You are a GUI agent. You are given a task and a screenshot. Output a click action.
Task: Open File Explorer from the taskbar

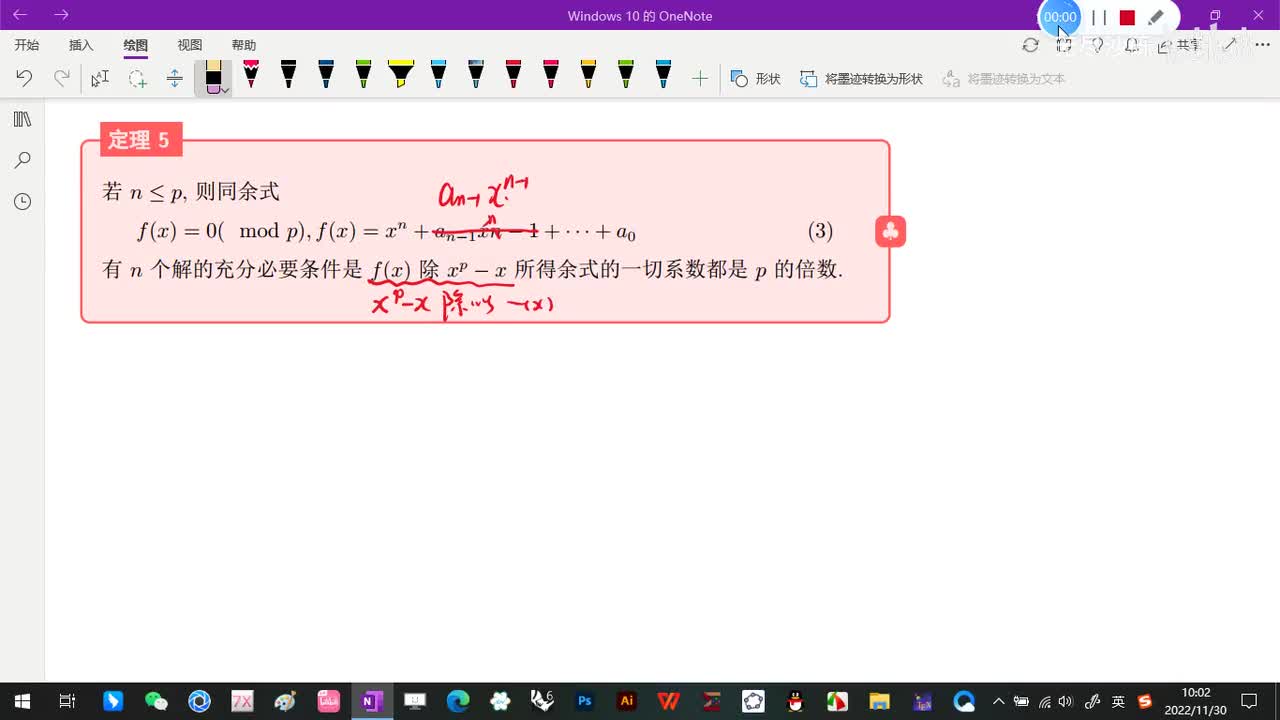tap(879, 701)
